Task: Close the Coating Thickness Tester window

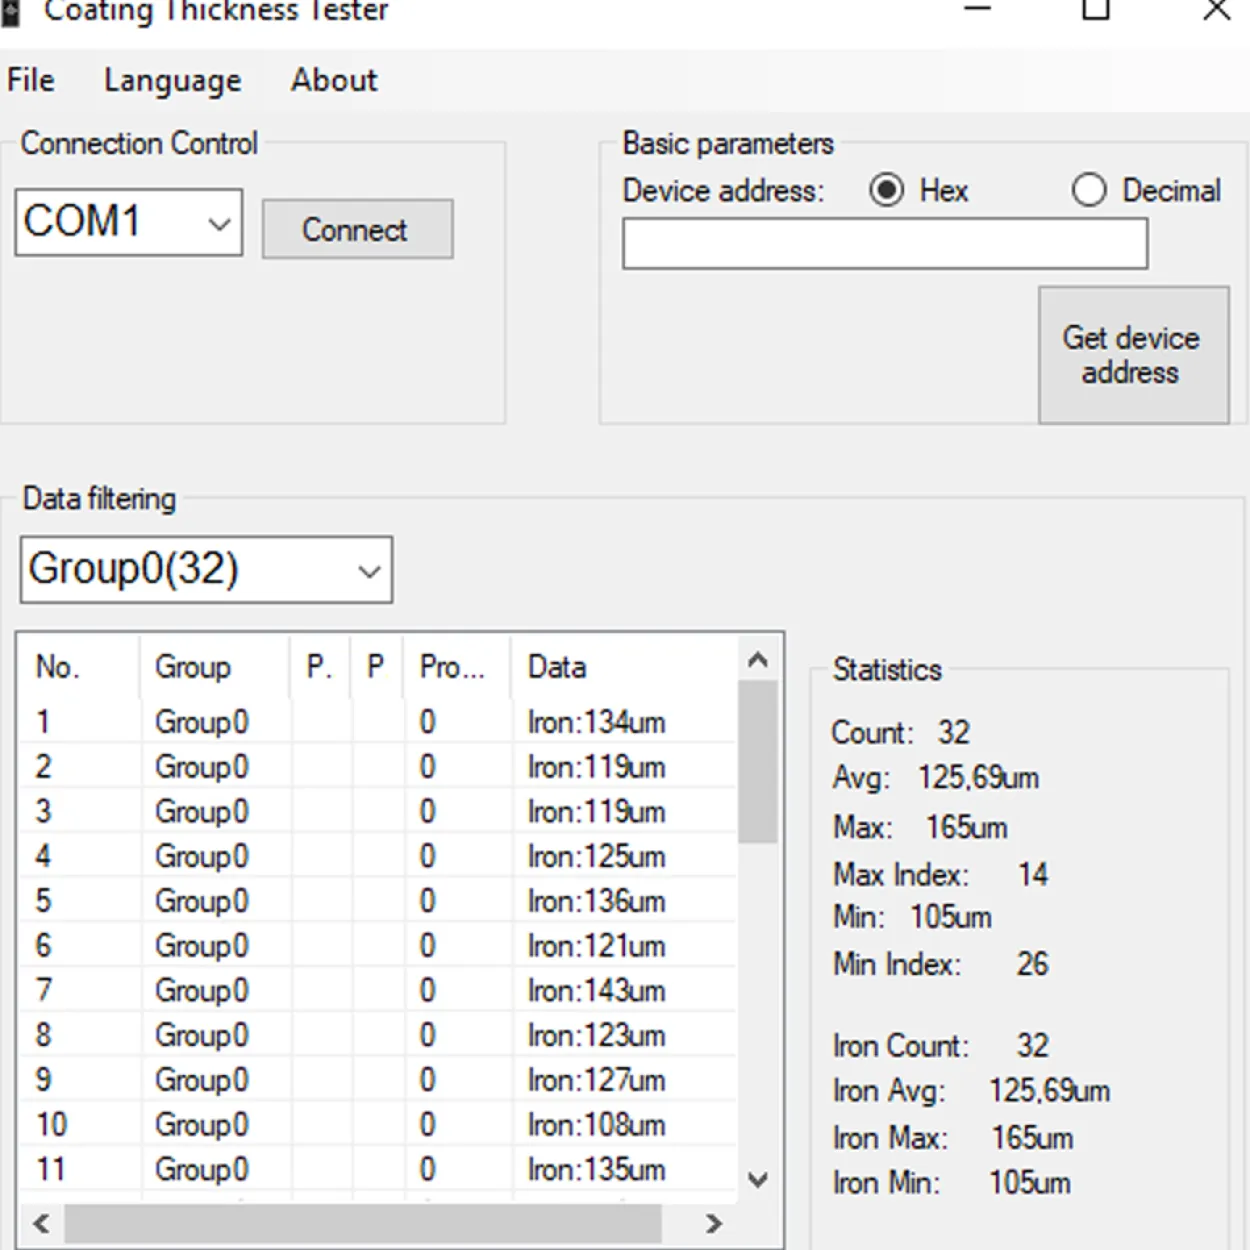Action: pos(1216,10)
